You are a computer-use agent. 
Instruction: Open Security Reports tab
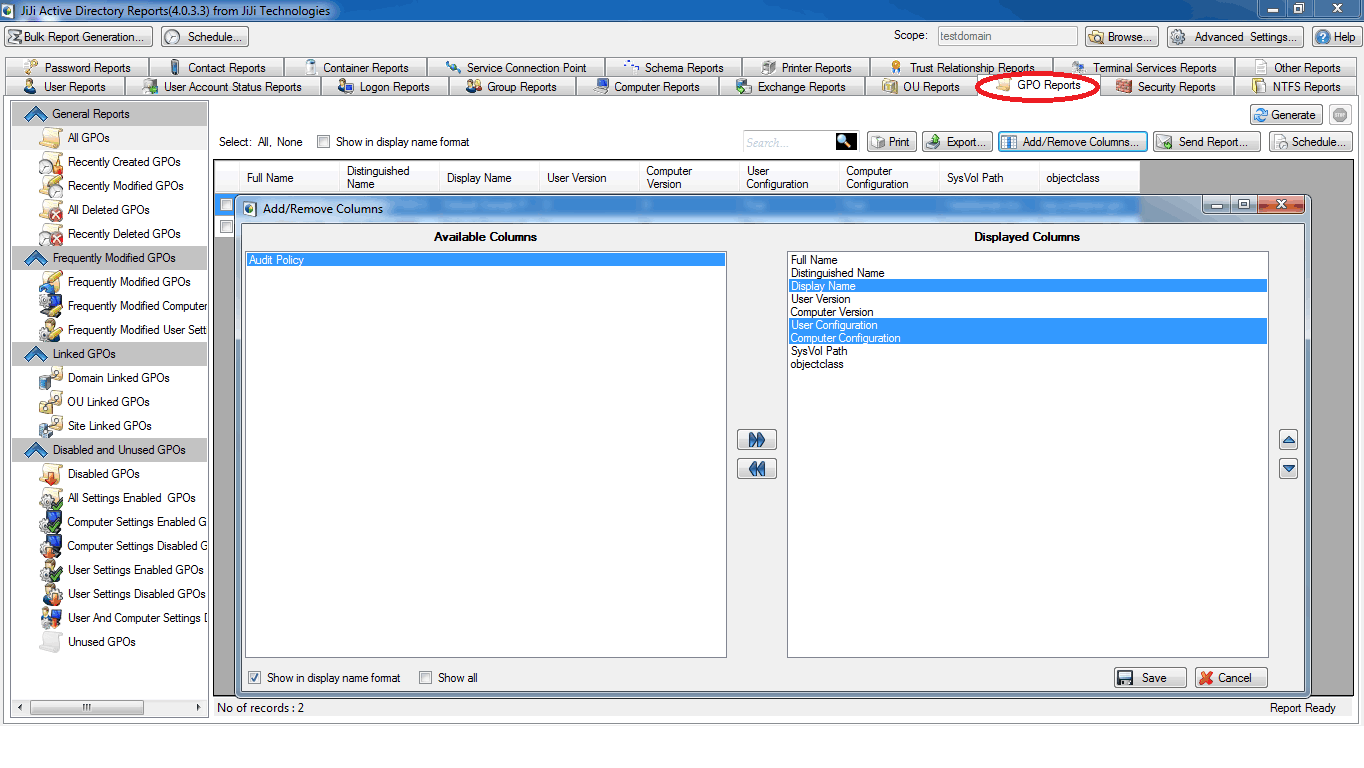1166,87
